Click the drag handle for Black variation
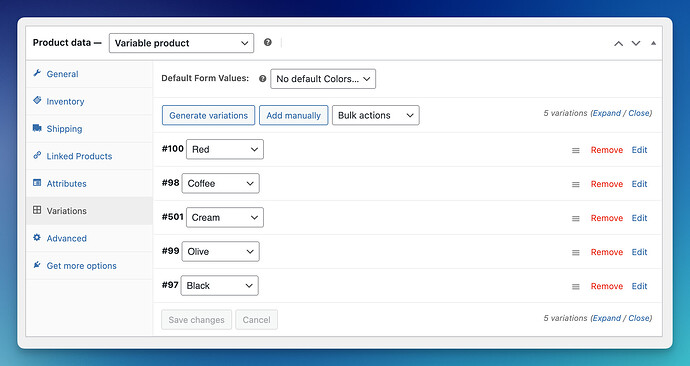This screenshot has width=690, height=366. 576,287
